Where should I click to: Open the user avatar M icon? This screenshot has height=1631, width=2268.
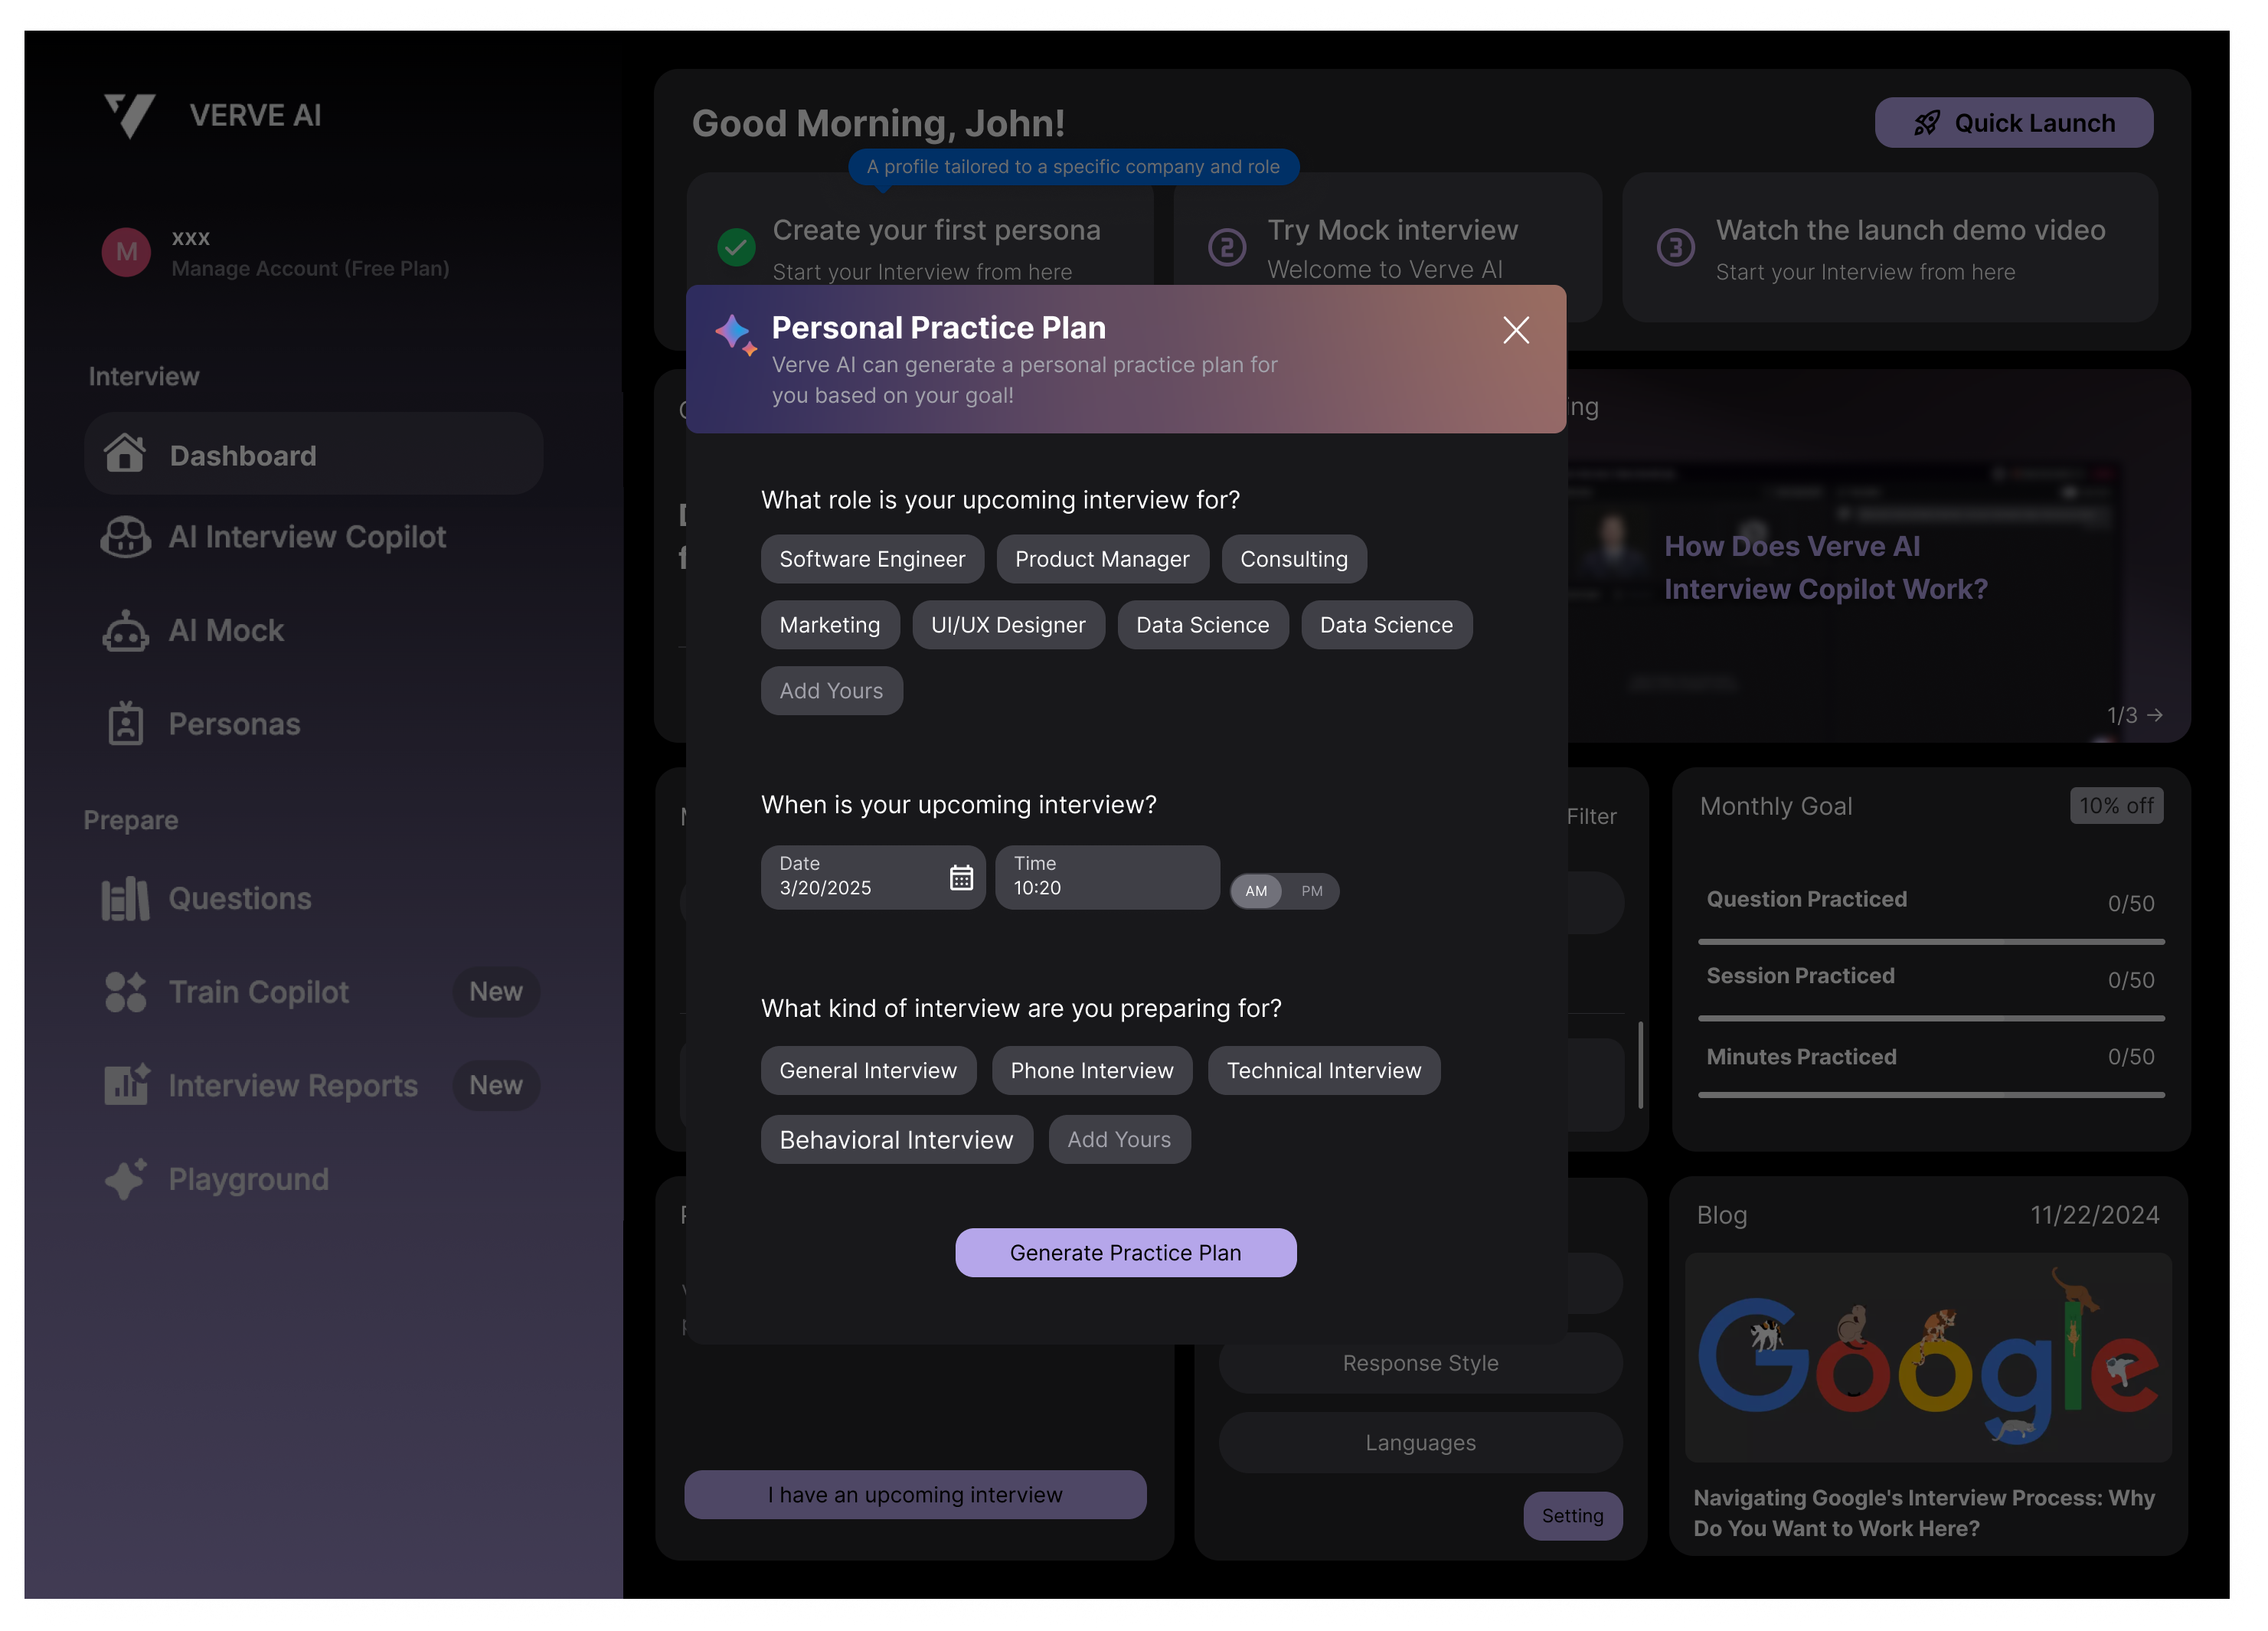coord(126,252)
